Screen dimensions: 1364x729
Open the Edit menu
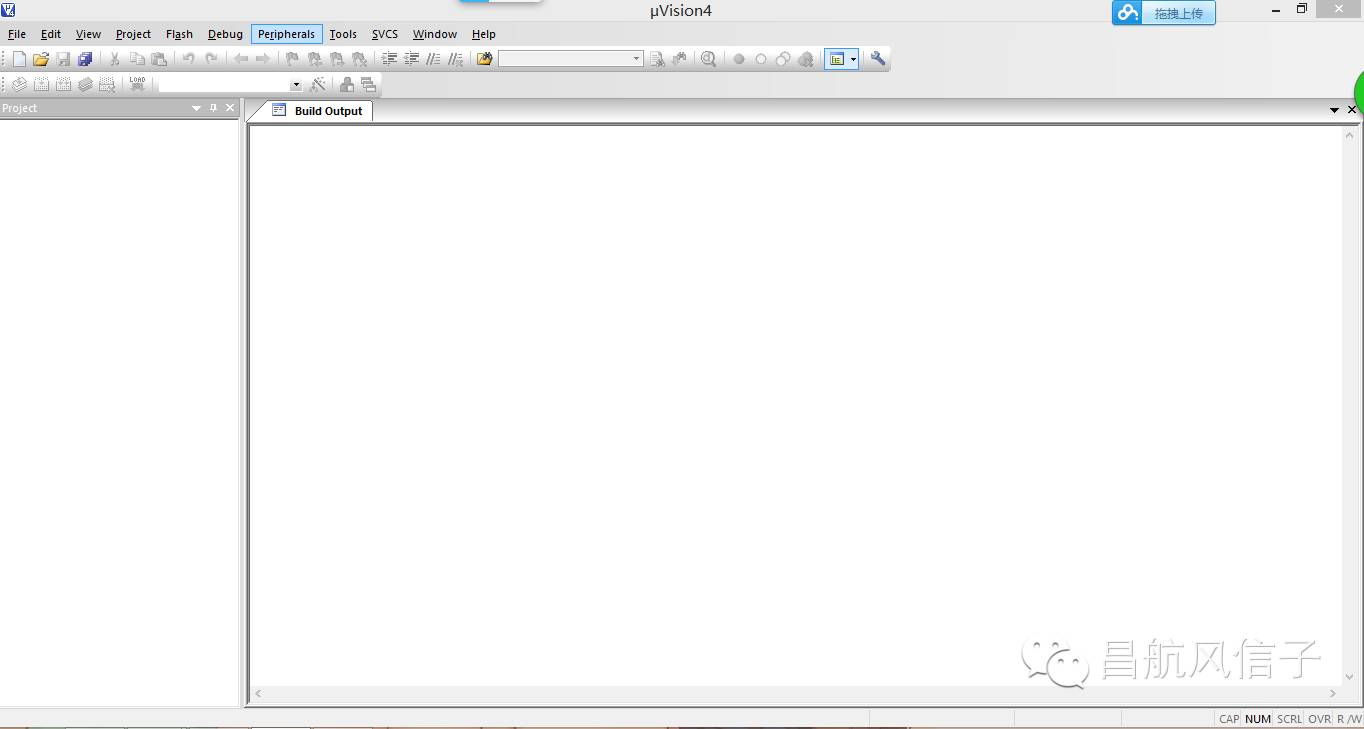51,34
